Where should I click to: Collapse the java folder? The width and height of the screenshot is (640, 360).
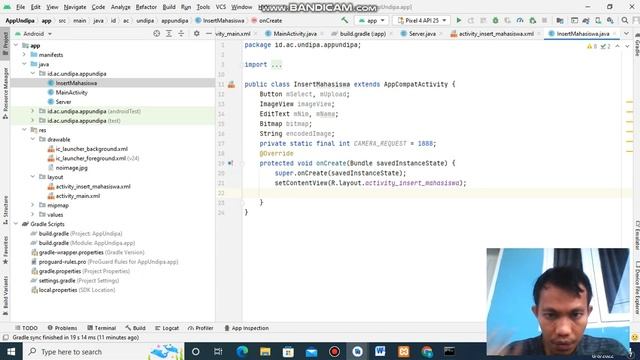coord(24,64)
